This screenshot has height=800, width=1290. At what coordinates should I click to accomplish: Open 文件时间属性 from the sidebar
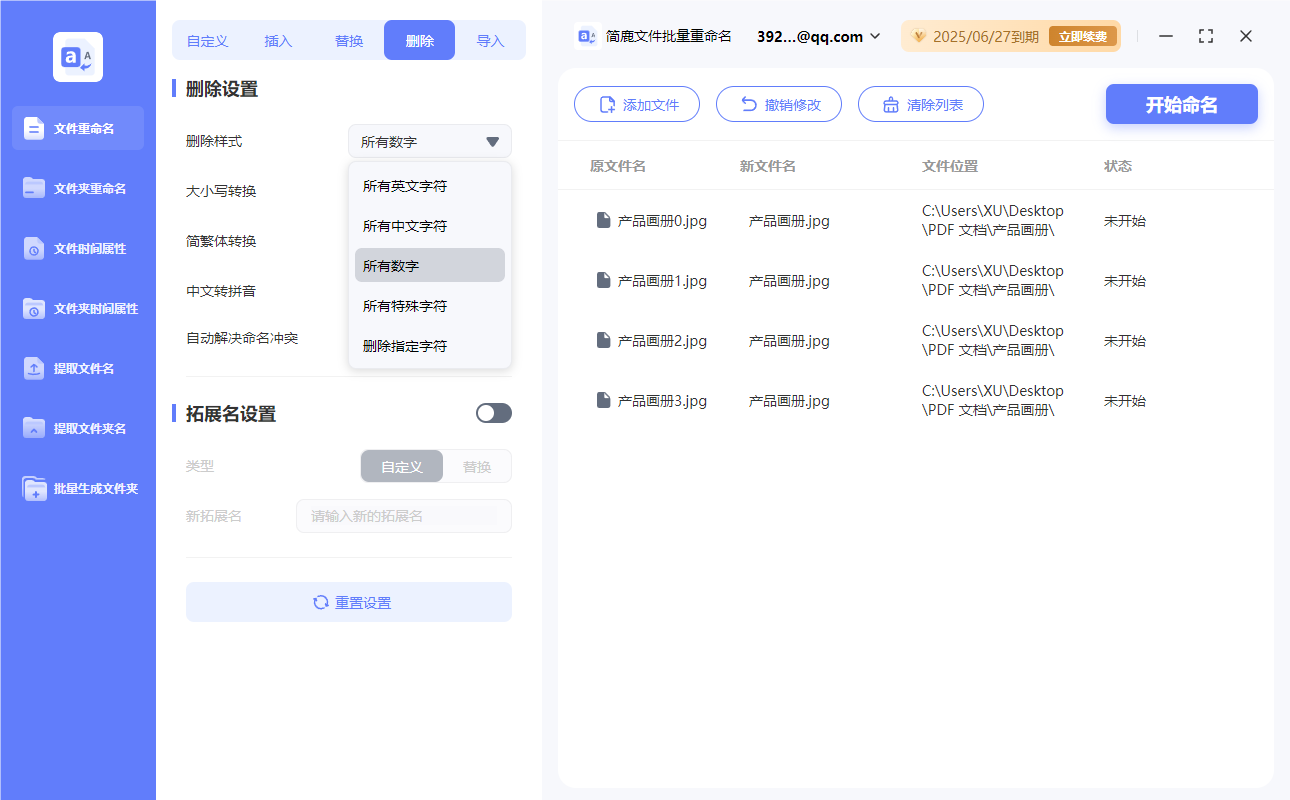(x=77, y=248)
